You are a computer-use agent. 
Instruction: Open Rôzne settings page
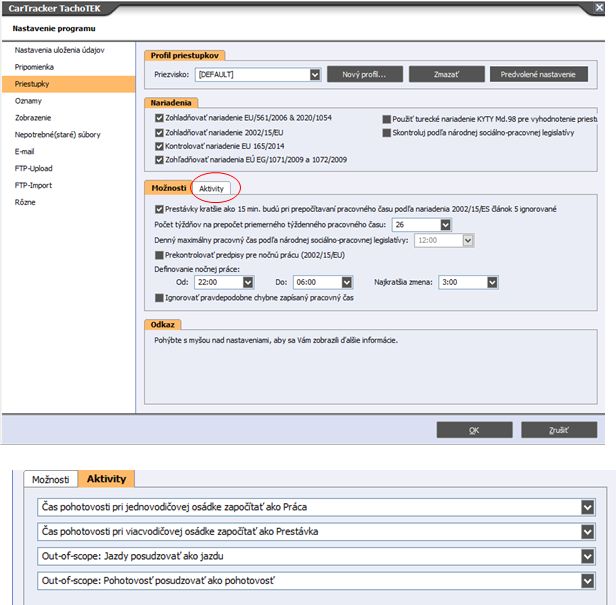(x=25, y=202)
